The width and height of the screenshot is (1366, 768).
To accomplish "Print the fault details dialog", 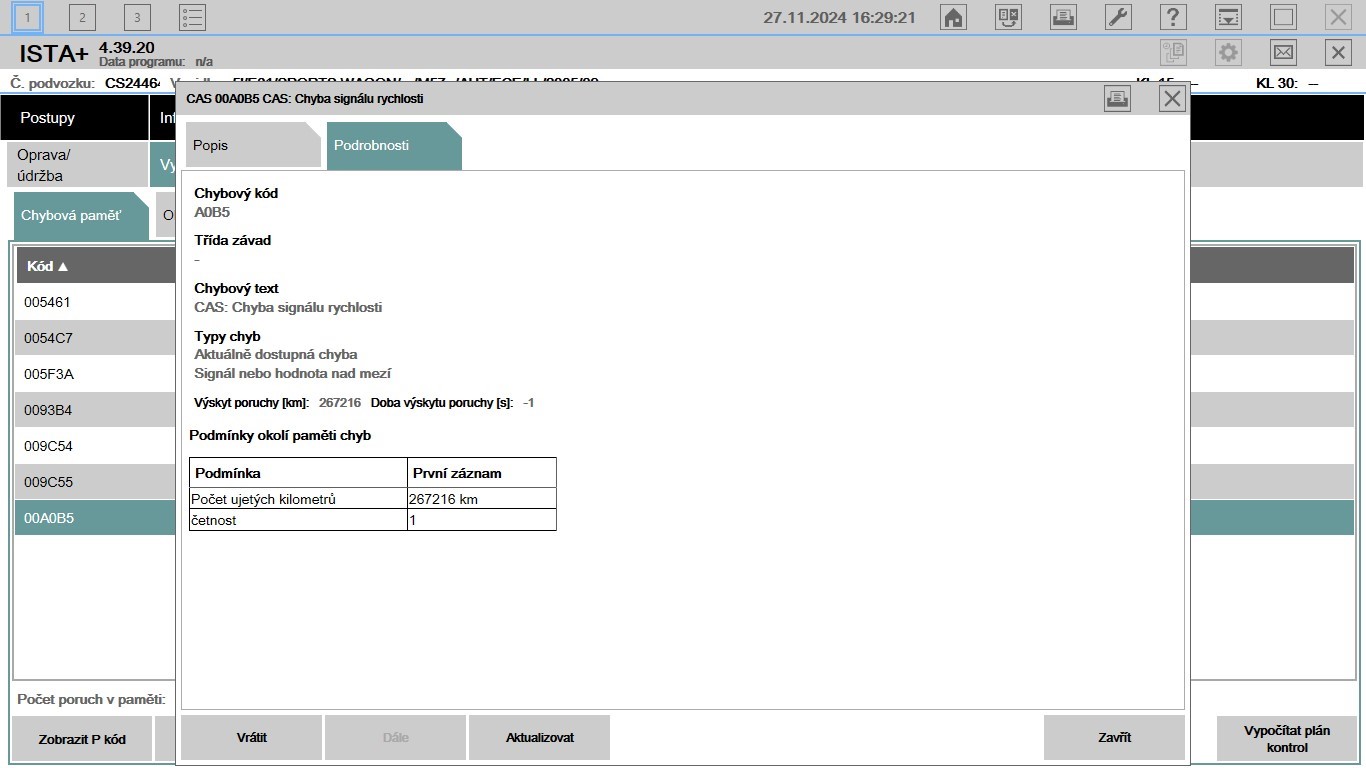I will [1117, 98].
